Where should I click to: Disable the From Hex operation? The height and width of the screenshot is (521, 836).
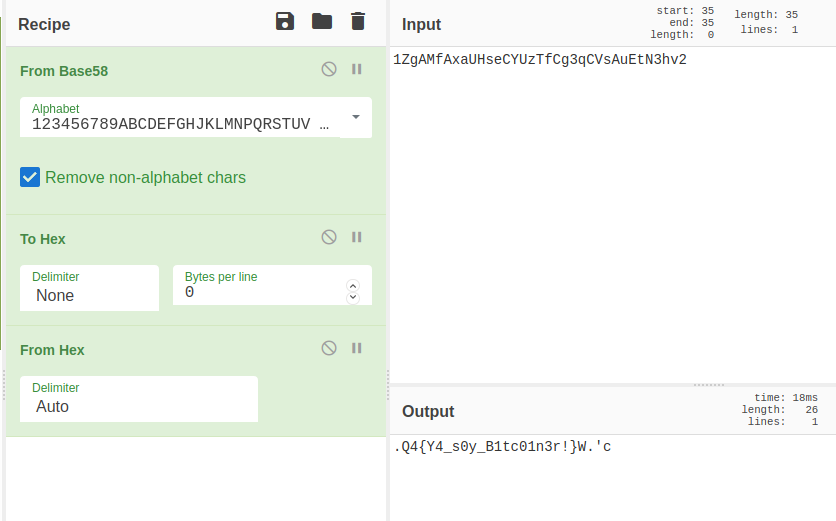pyautogui.click(x=329, y=348)
